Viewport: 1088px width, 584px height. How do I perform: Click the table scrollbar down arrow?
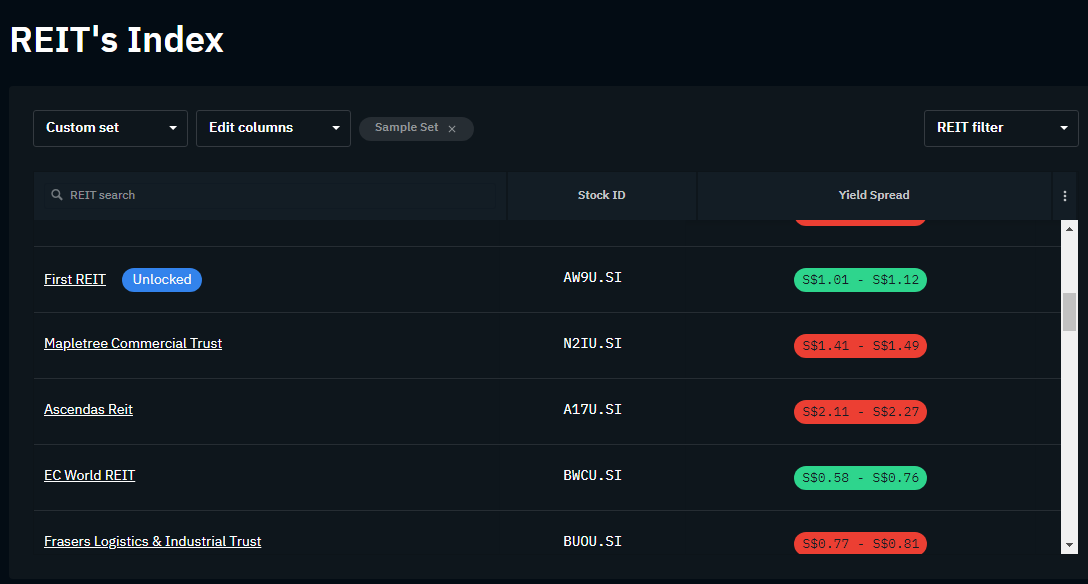point(1069,545)
